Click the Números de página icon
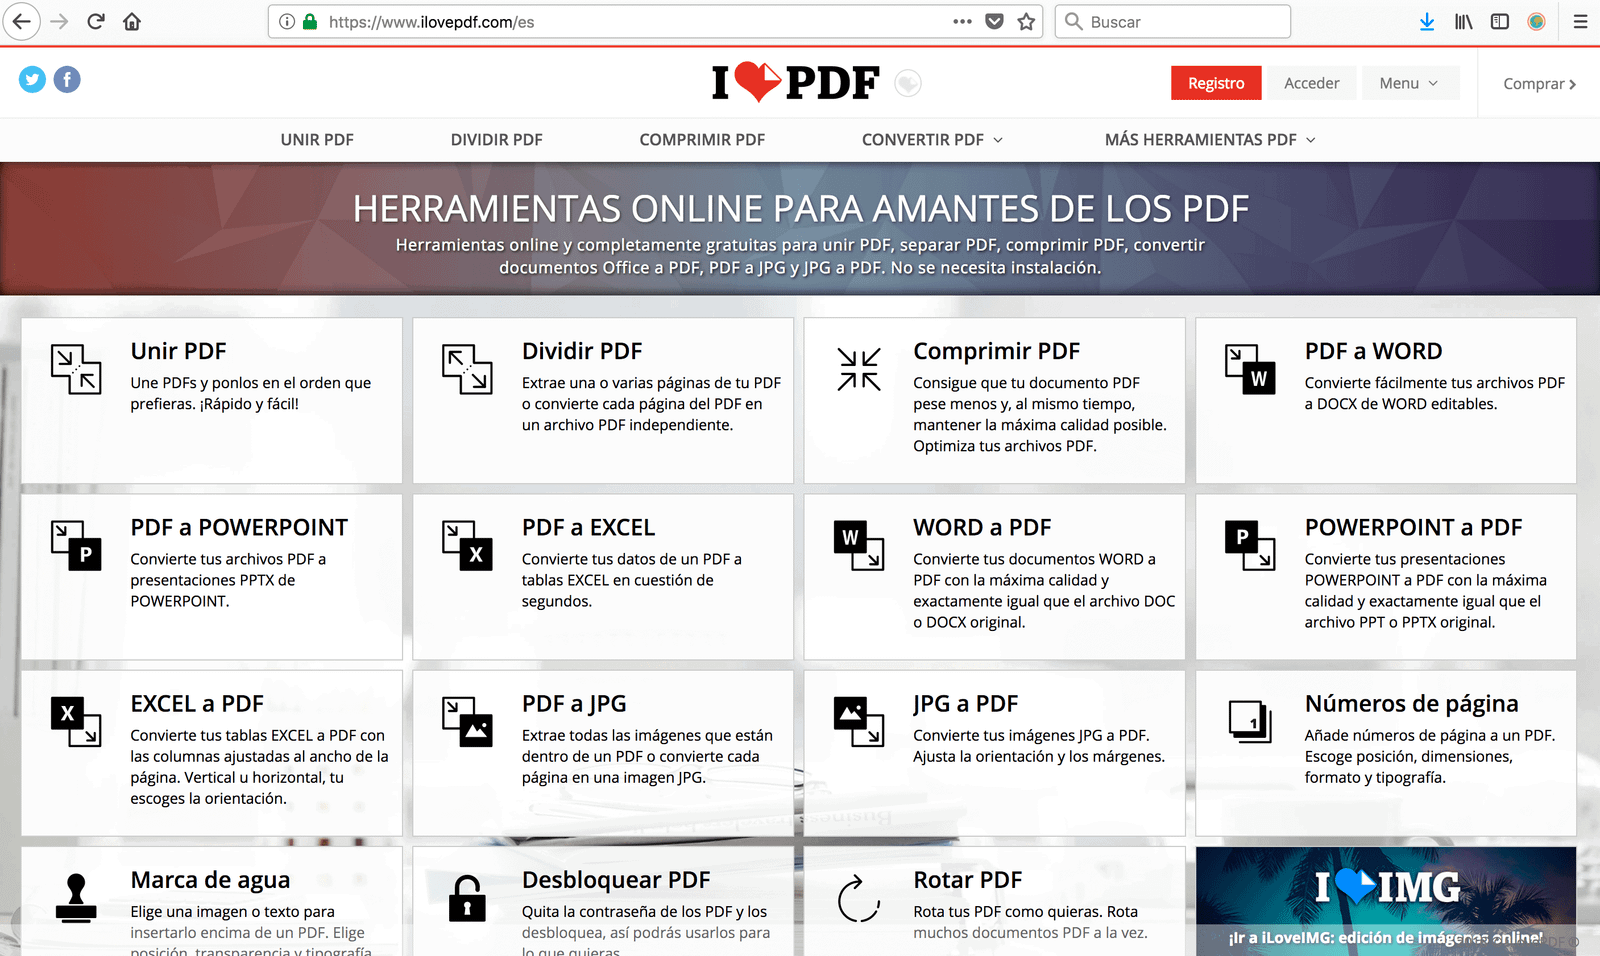Viewport: 1600px width, 956px height. coord(1250,721)
